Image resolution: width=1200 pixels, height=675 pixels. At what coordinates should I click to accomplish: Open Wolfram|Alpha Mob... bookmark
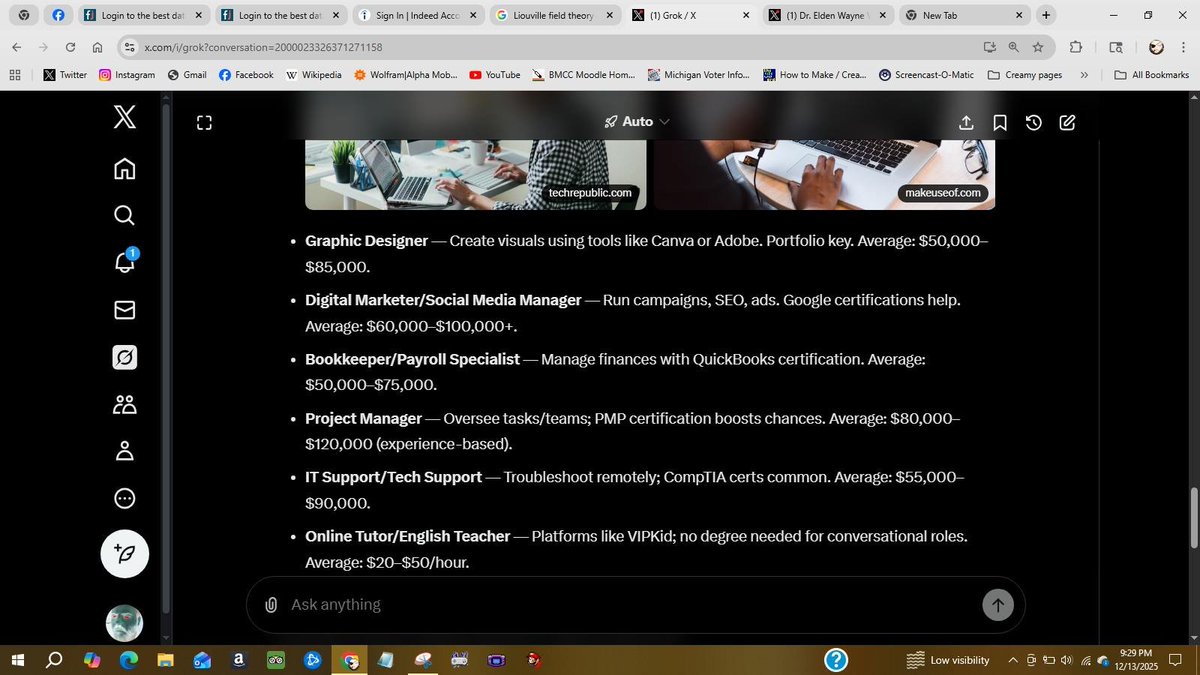(x=406, y=75)
